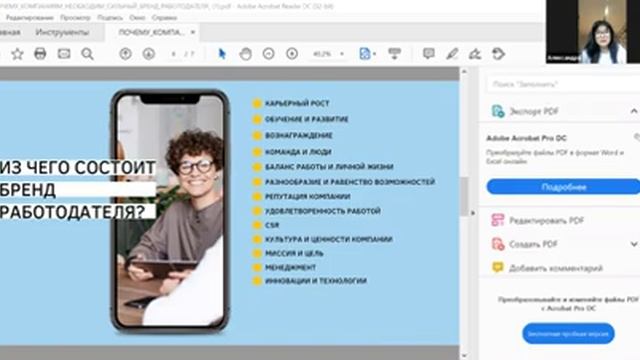This screenshot has height=360, width=640.
Task: Click the page number field
Action: (x=174, y=54)
